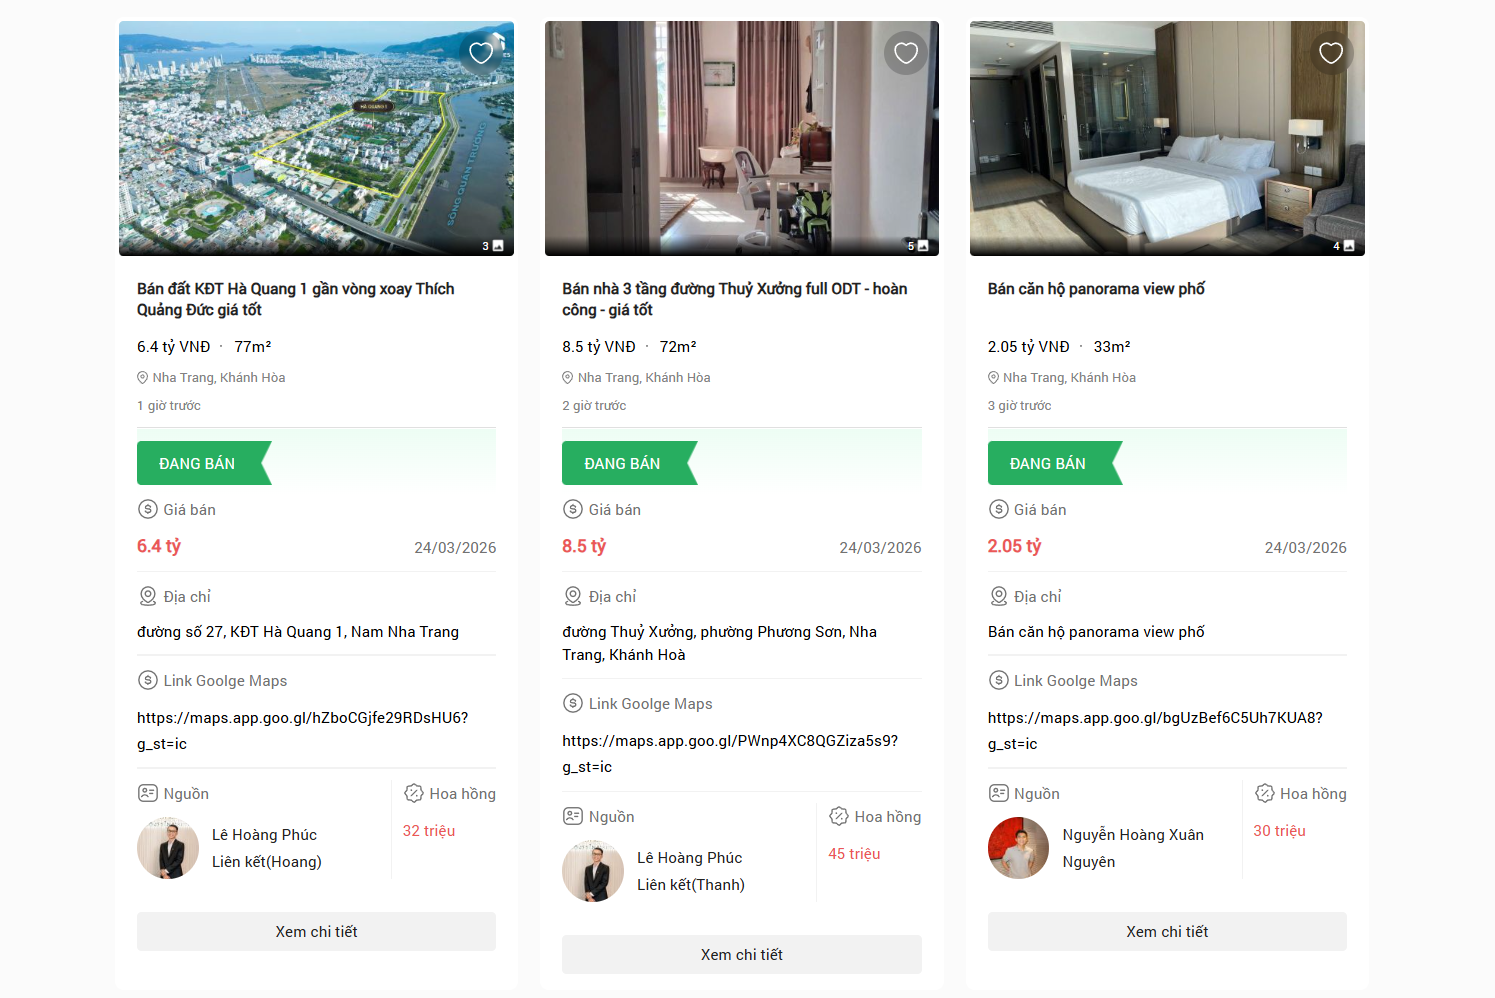Click photo count icon on panorama apartment image
The width and height of the screenshot is (1495, 998).
pyautogui.click(x=1348, y=246)
